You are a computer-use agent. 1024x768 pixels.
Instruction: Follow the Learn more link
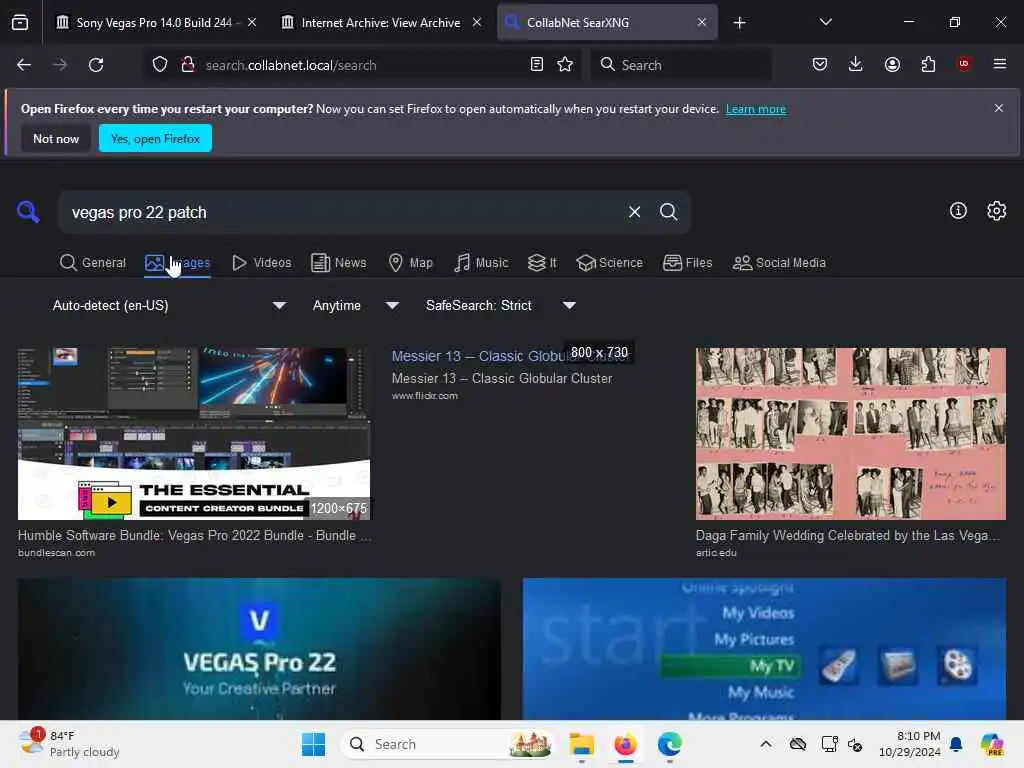(756, 109)
